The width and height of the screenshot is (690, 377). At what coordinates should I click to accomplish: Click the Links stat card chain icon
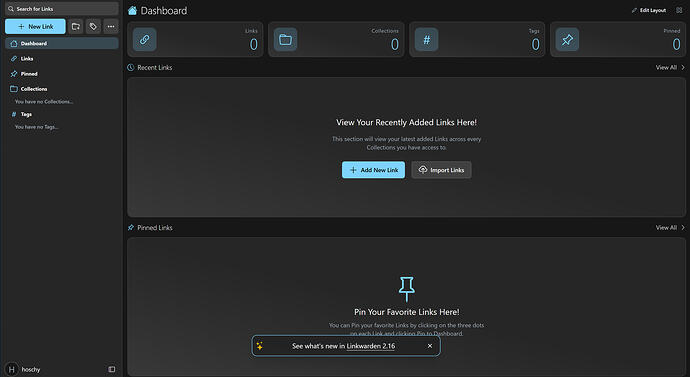click(x=144, y=40)
